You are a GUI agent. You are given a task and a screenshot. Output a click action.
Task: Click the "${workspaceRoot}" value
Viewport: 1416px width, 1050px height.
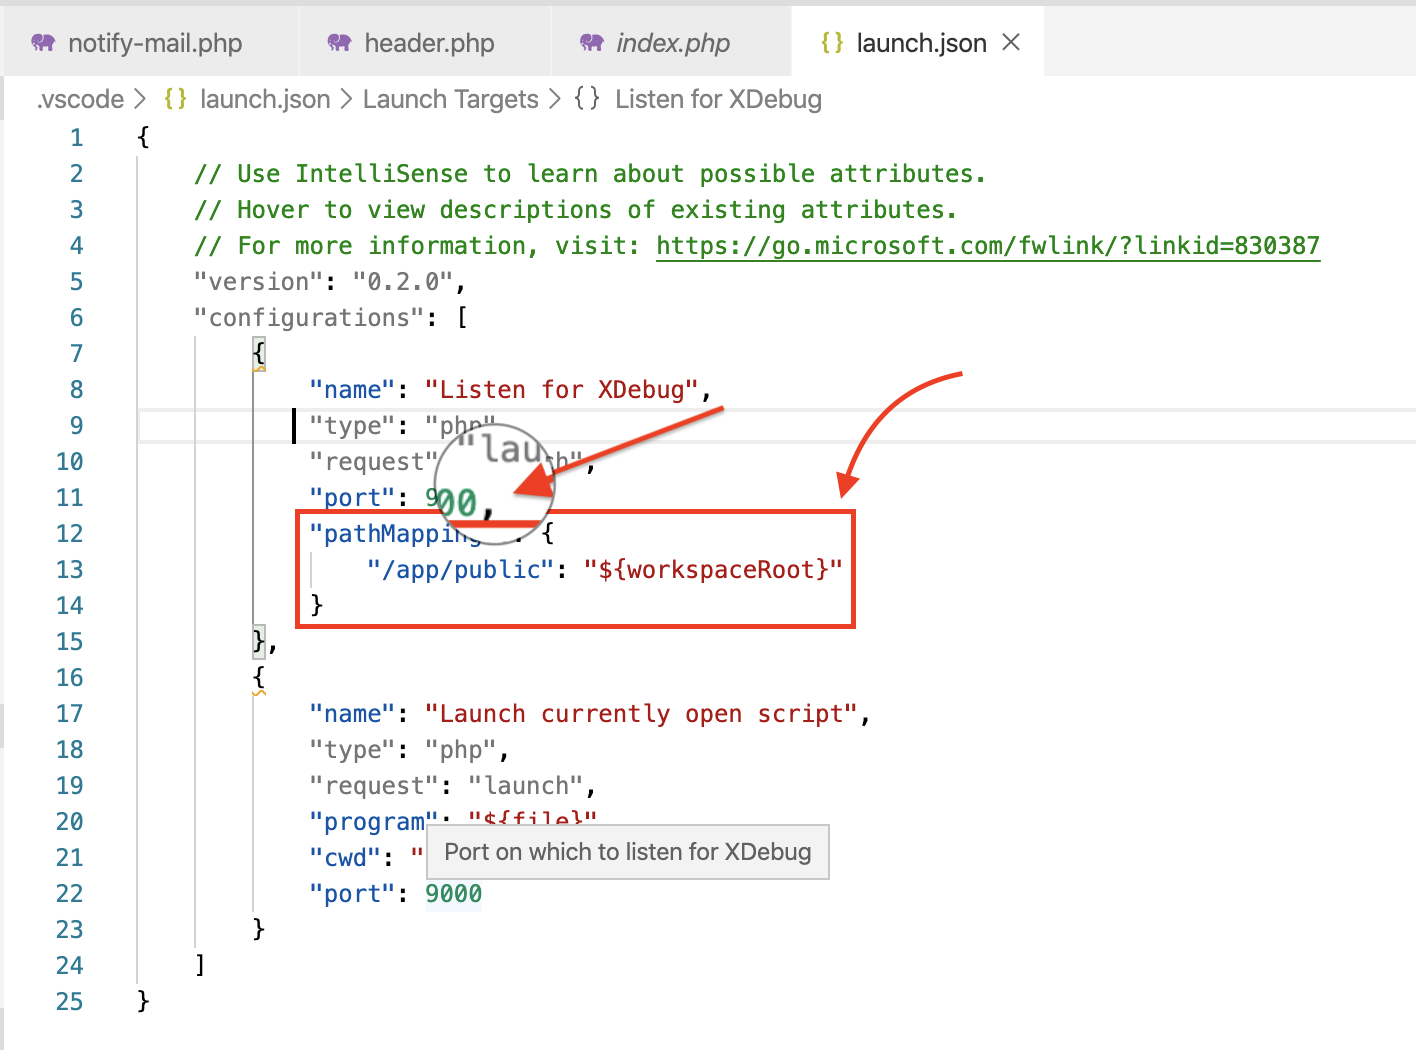click(714, 570)
